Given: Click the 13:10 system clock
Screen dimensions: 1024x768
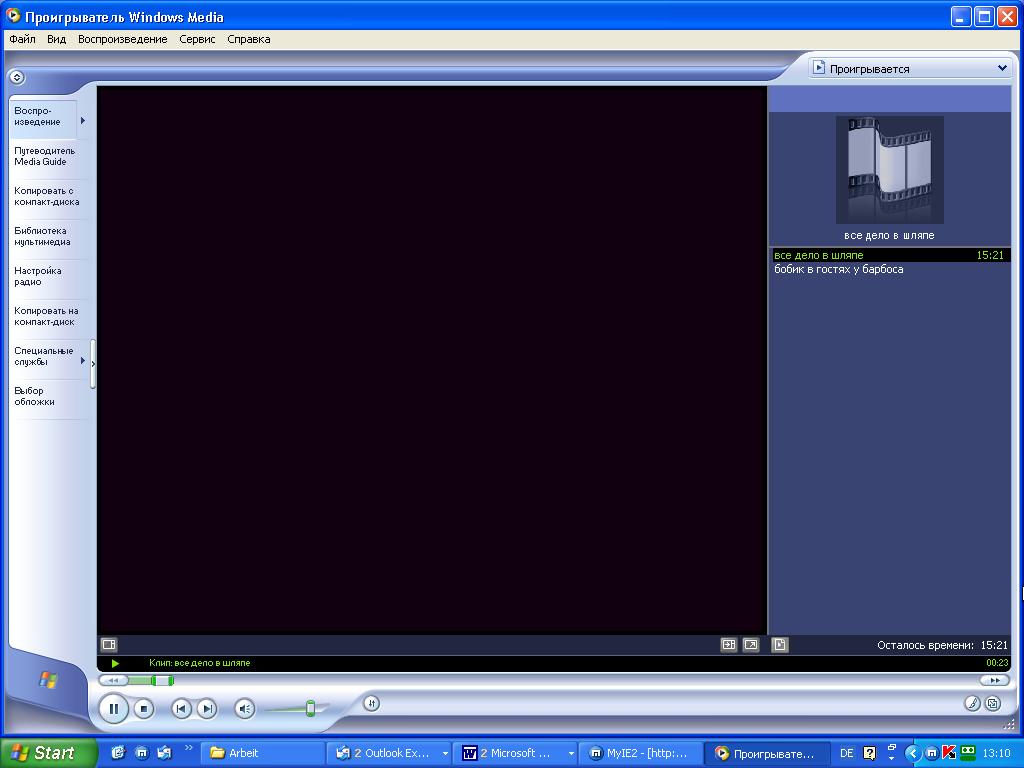Looking at the screenshot, I should (996, 753).
